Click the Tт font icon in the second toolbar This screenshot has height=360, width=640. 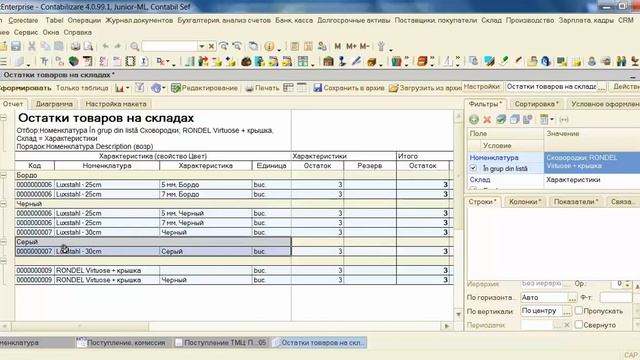tap(44, 61)
